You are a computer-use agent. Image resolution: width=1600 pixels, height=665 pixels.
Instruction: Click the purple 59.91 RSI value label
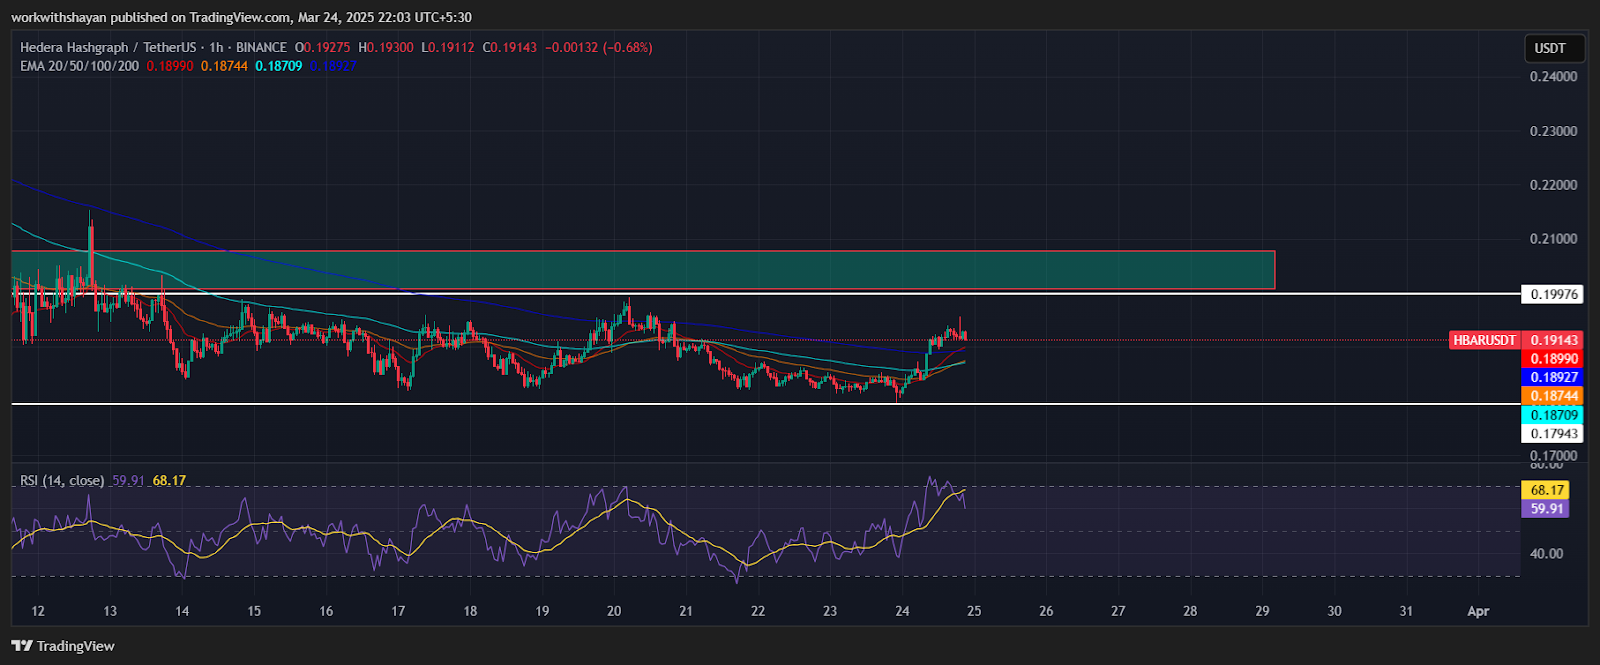(x=1546, y=509)
